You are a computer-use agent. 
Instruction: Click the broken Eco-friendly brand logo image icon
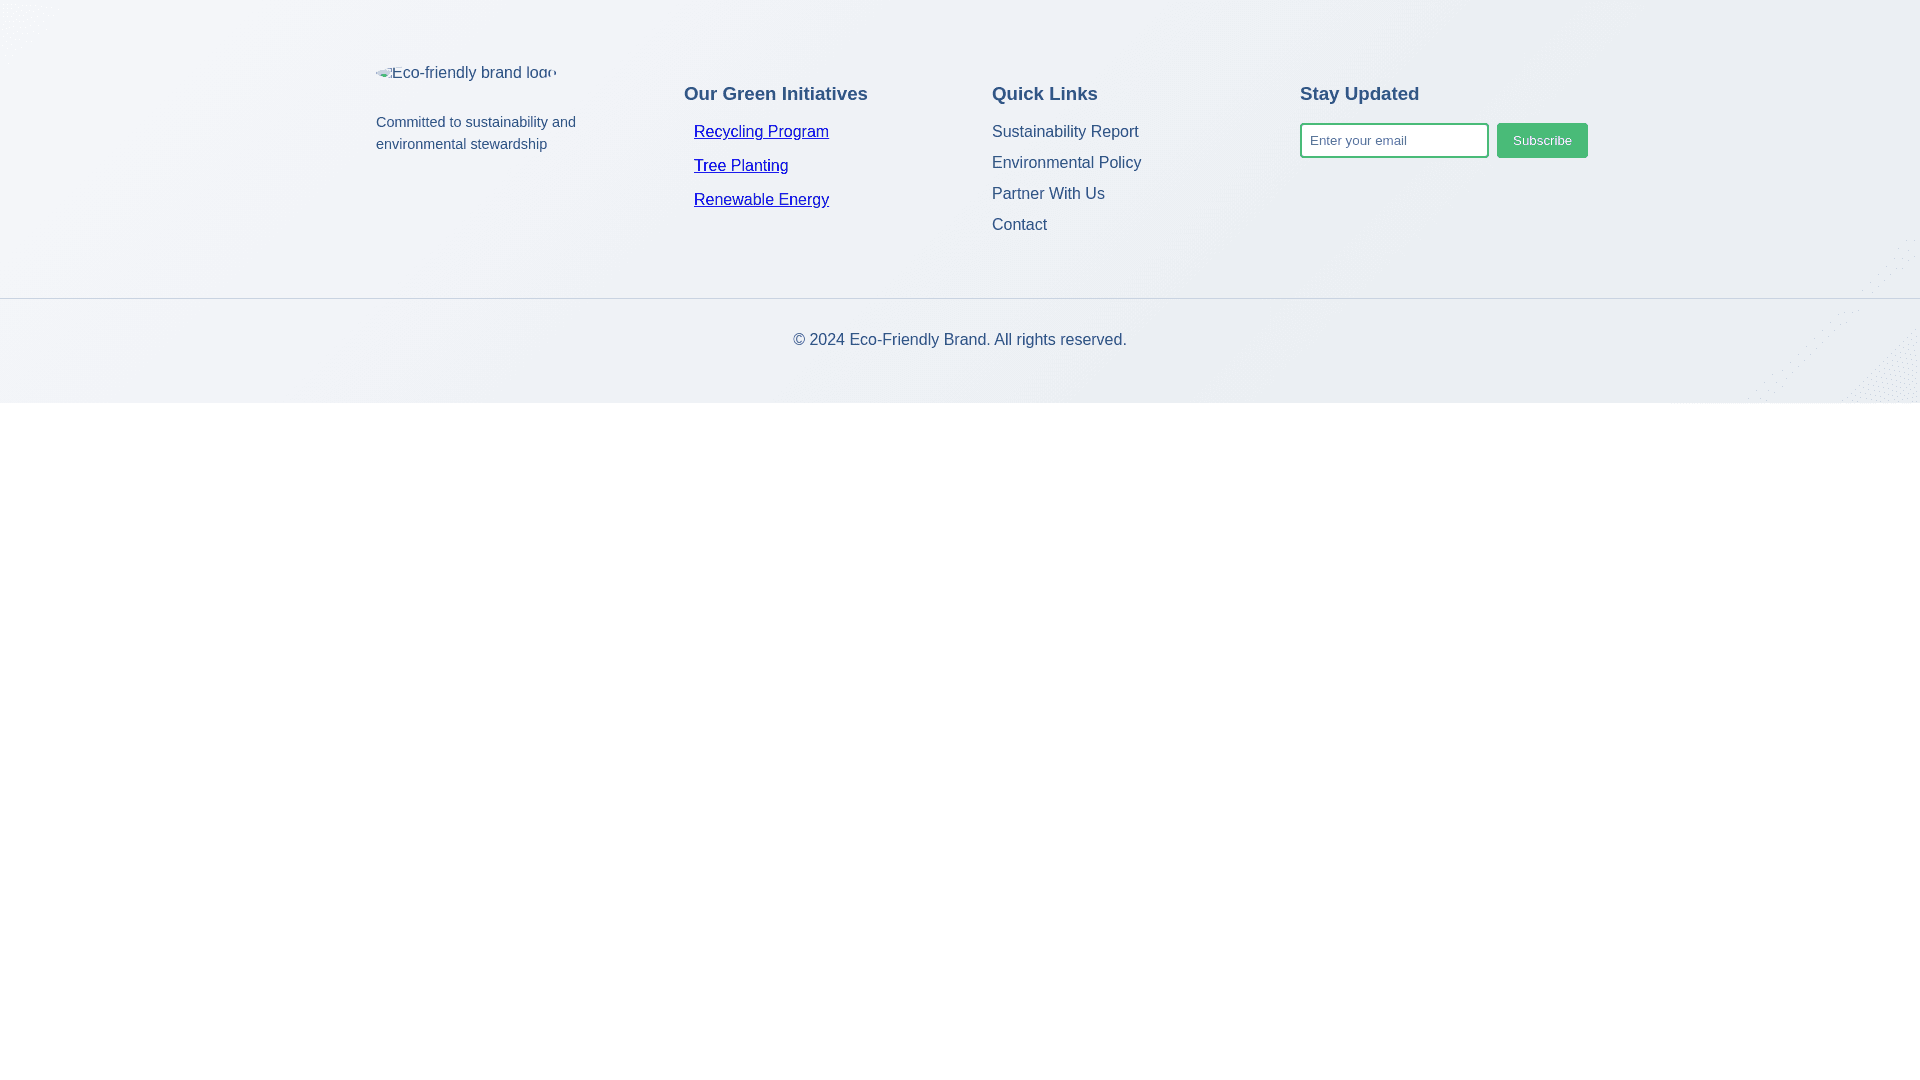pos(384,73)
